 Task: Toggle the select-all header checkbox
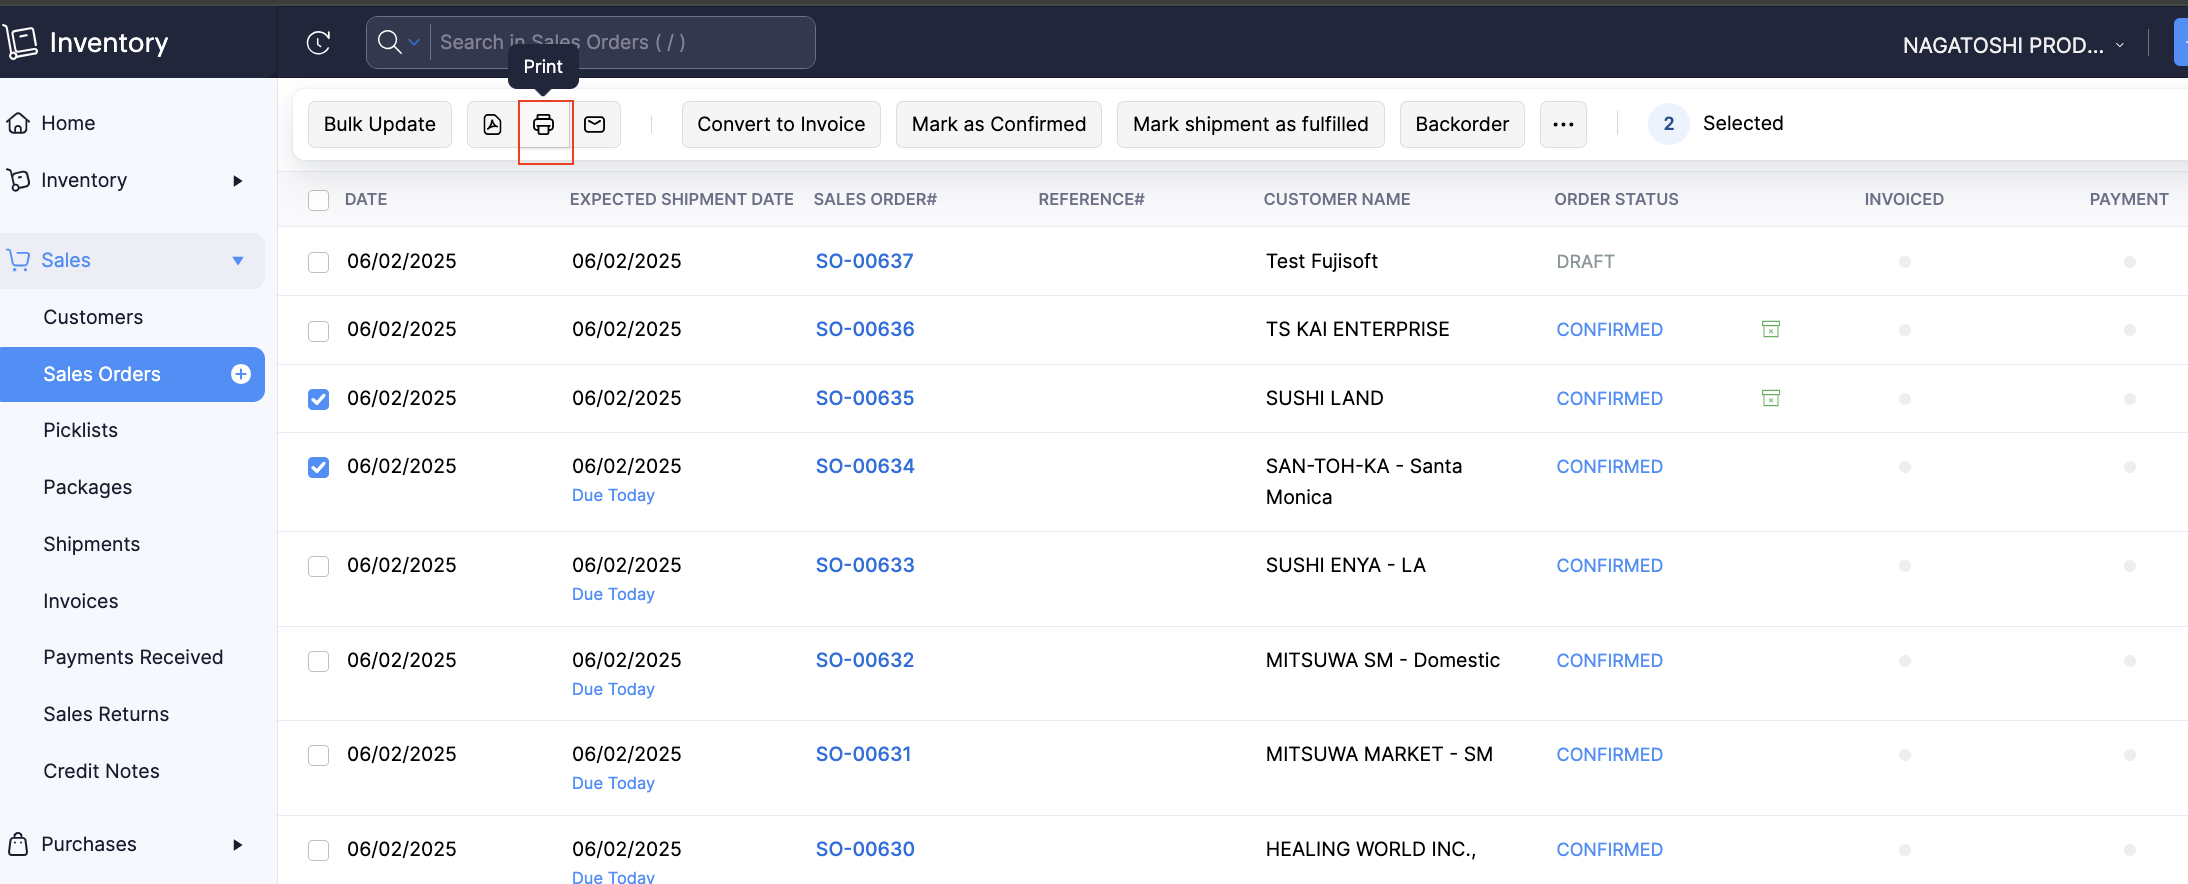(318, 200)
